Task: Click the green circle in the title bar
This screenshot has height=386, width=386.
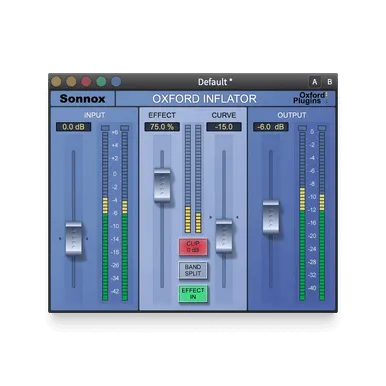Action: pos(101,82)
